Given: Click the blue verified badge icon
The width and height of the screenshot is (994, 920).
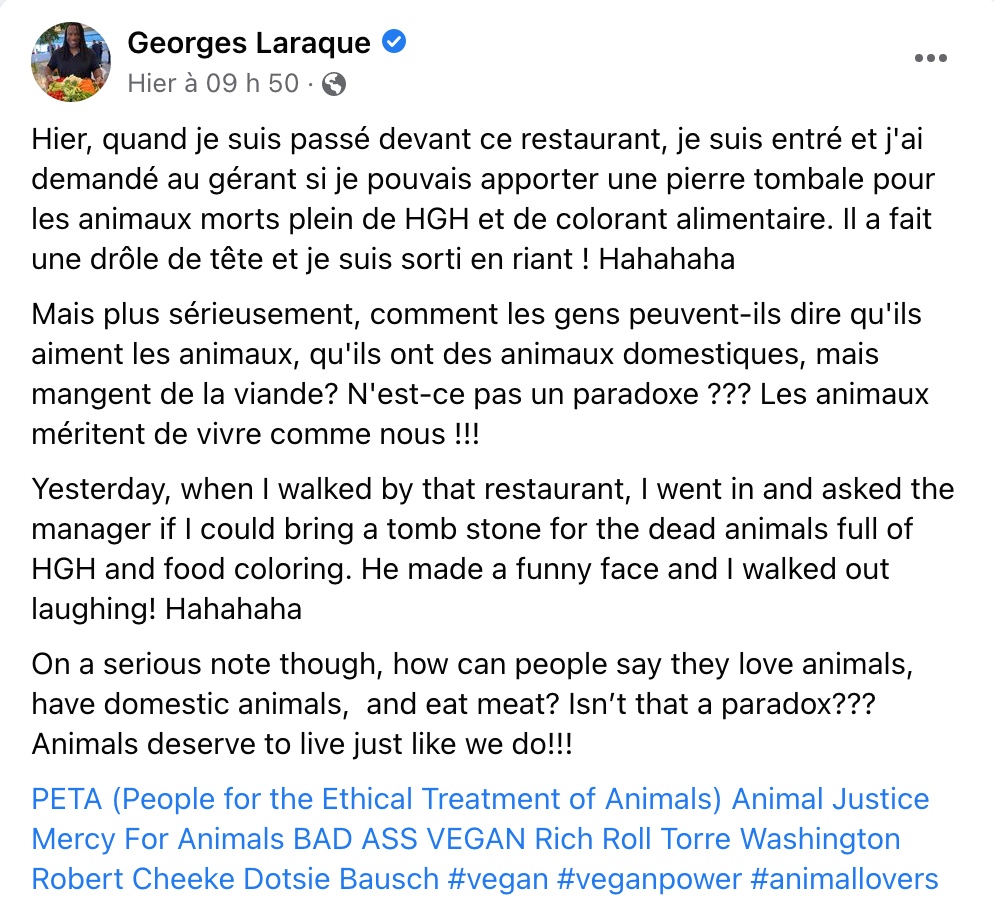Looking at the screenshot, I should point(394,42).
